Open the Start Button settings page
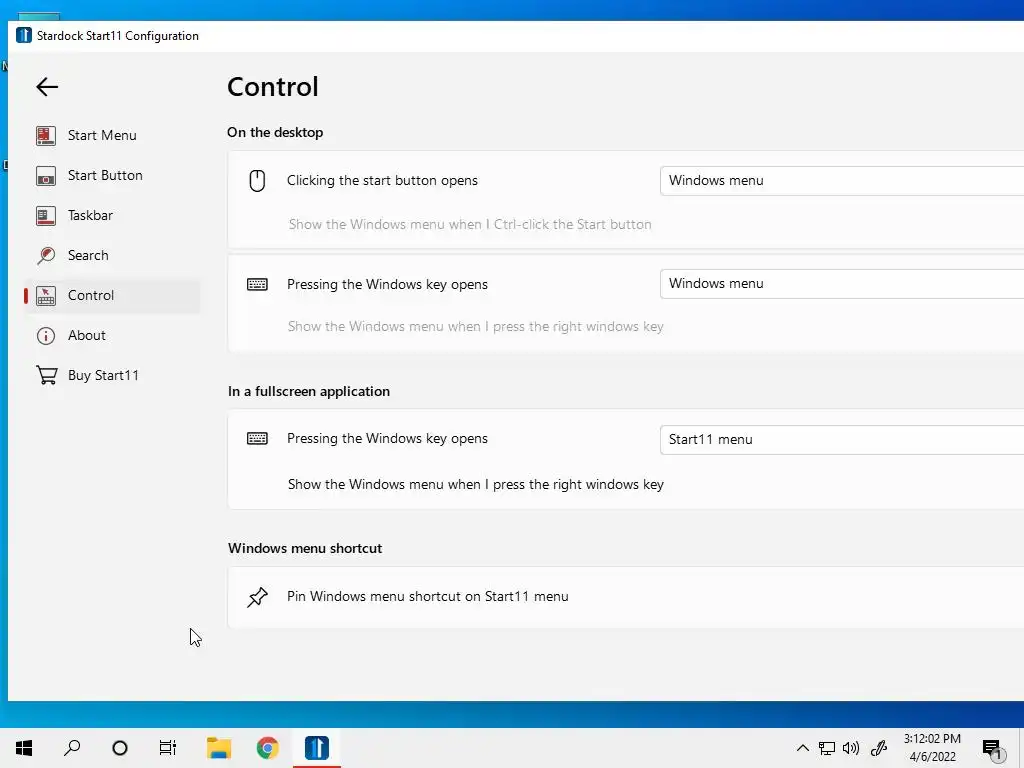Screen dimensions: 1024x768 (x=112, y=175)
